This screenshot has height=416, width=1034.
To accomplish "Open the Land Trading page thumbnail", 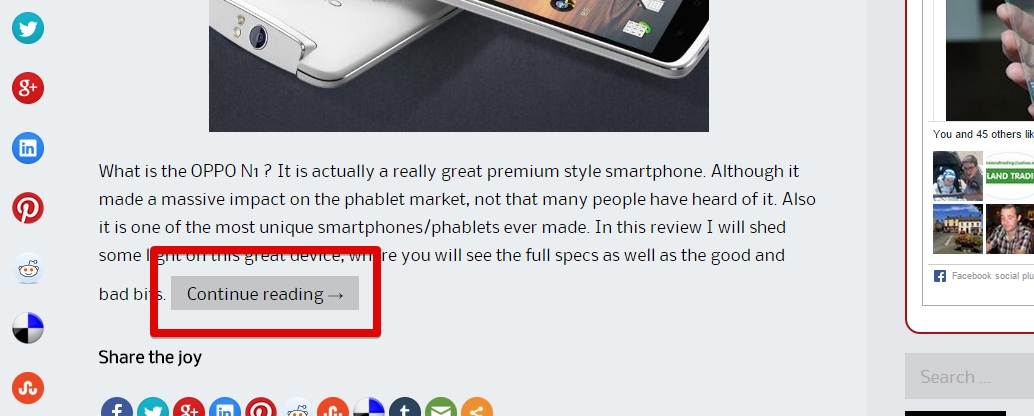I will point(1010,176).
